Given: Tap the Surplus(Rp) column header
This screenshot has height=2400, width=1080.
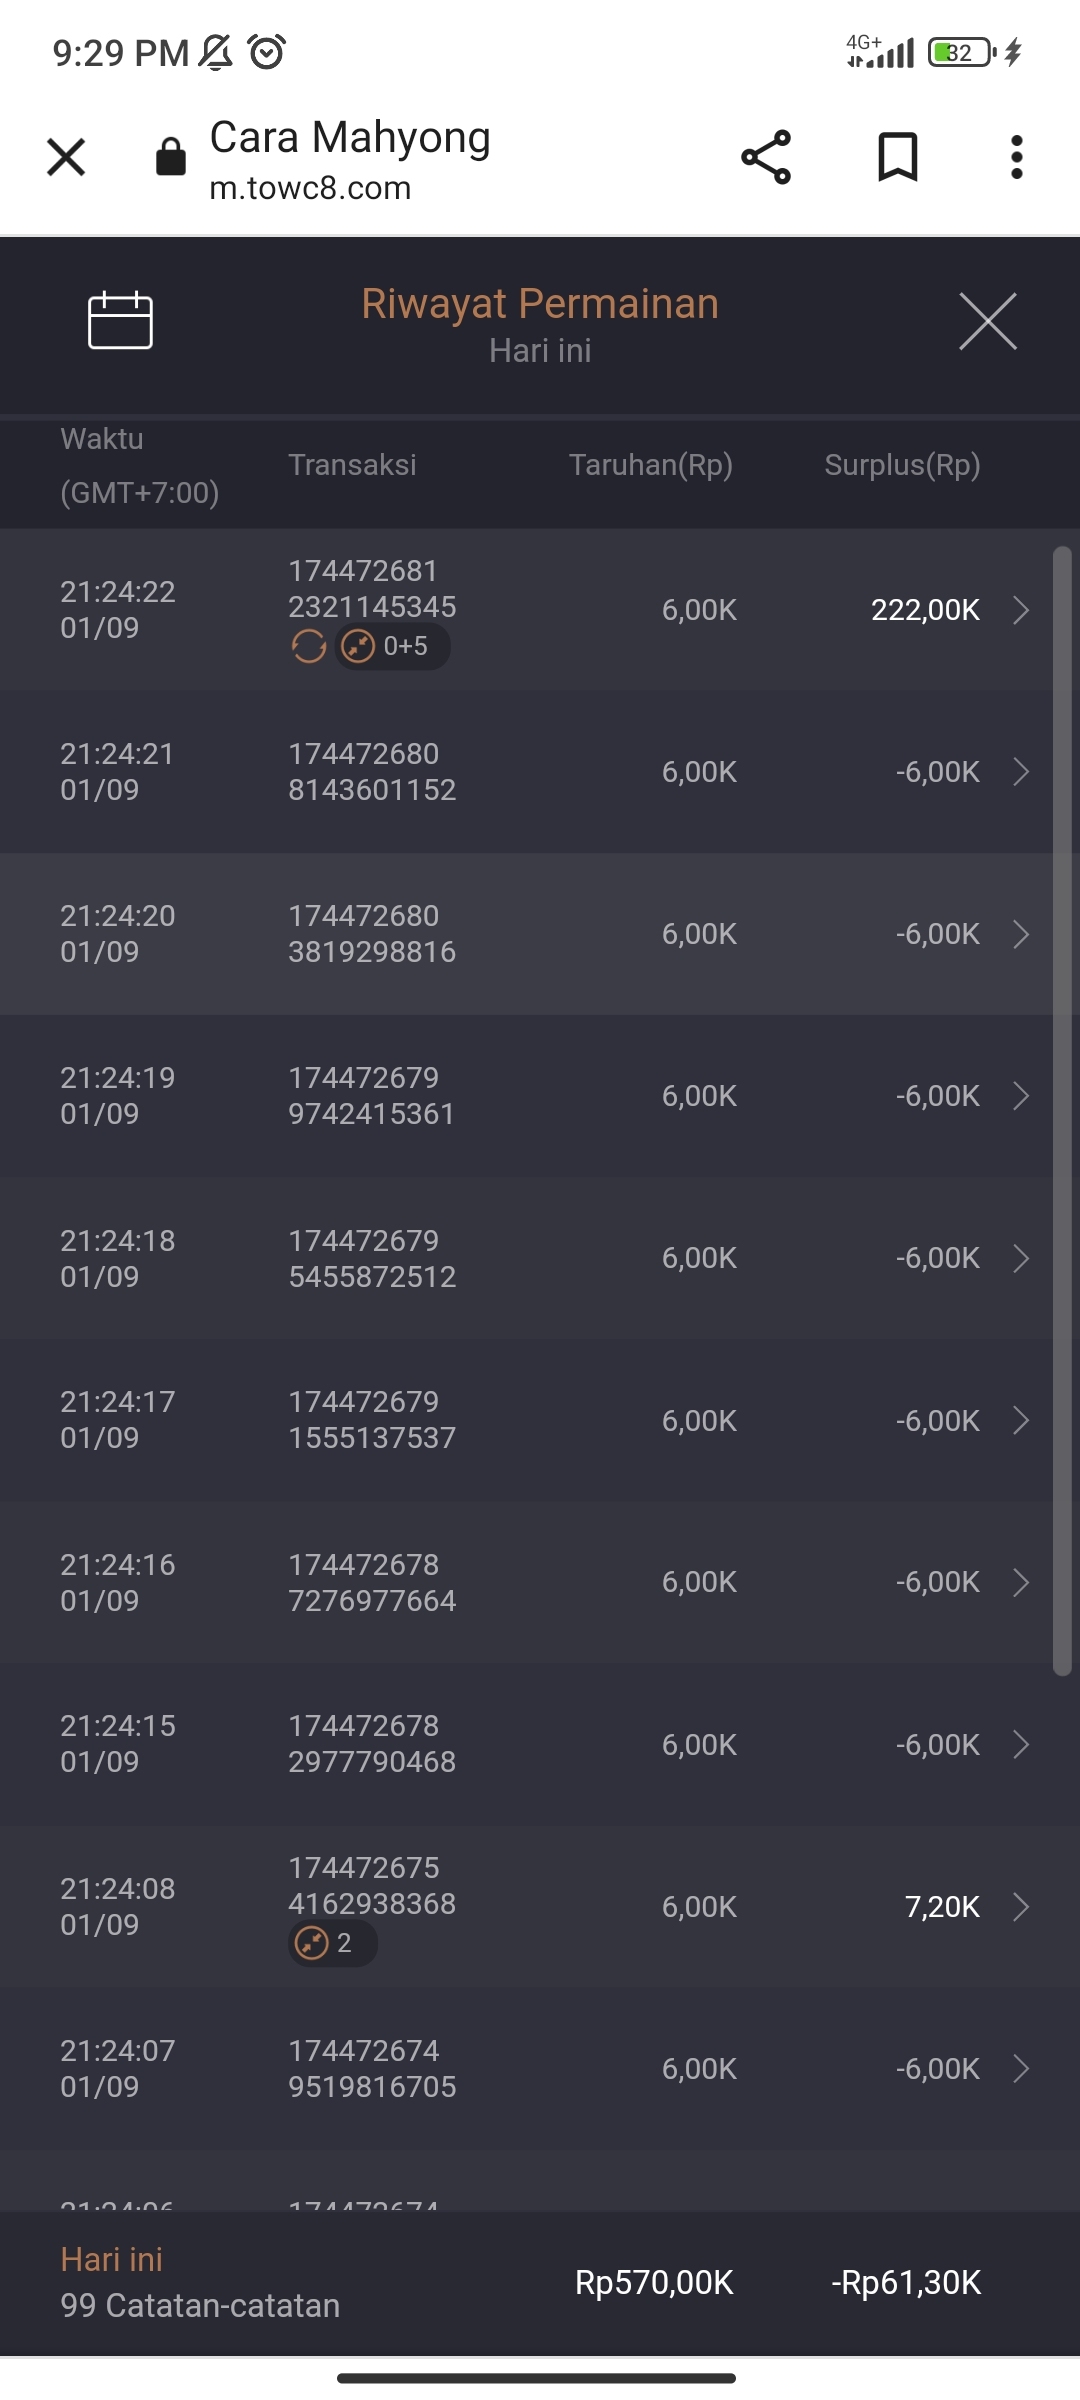Looking at the screenshot, I should pos(902,465).
